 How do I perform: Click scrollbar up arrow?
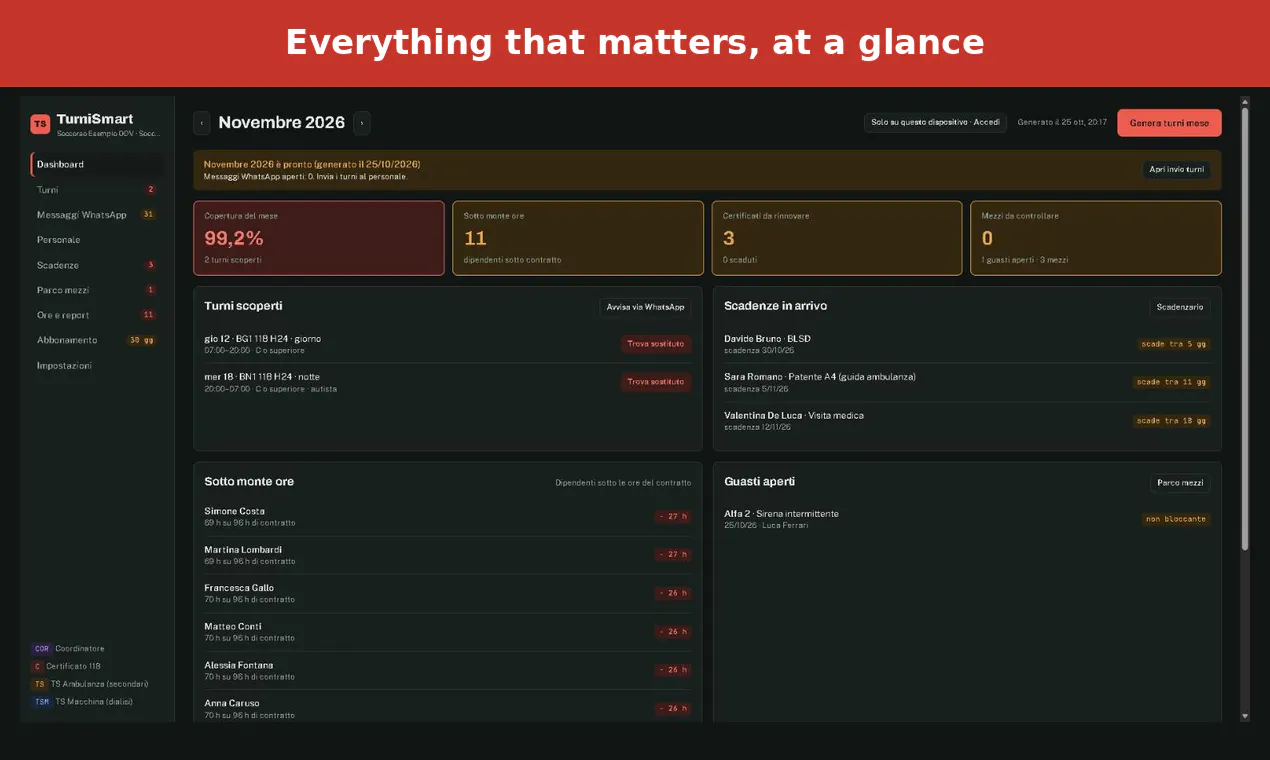tap(1245, 101)
